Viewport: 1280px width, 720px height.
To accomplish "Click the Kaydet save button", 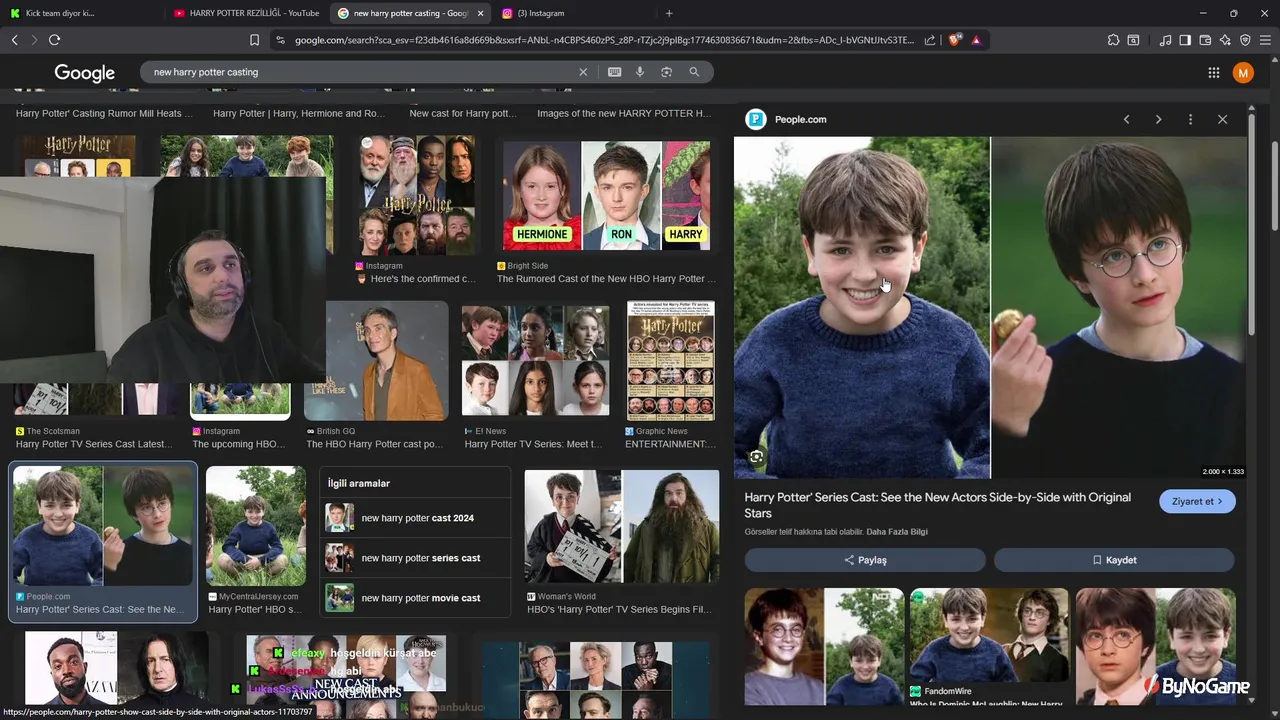I will (x=1114, y=560).
